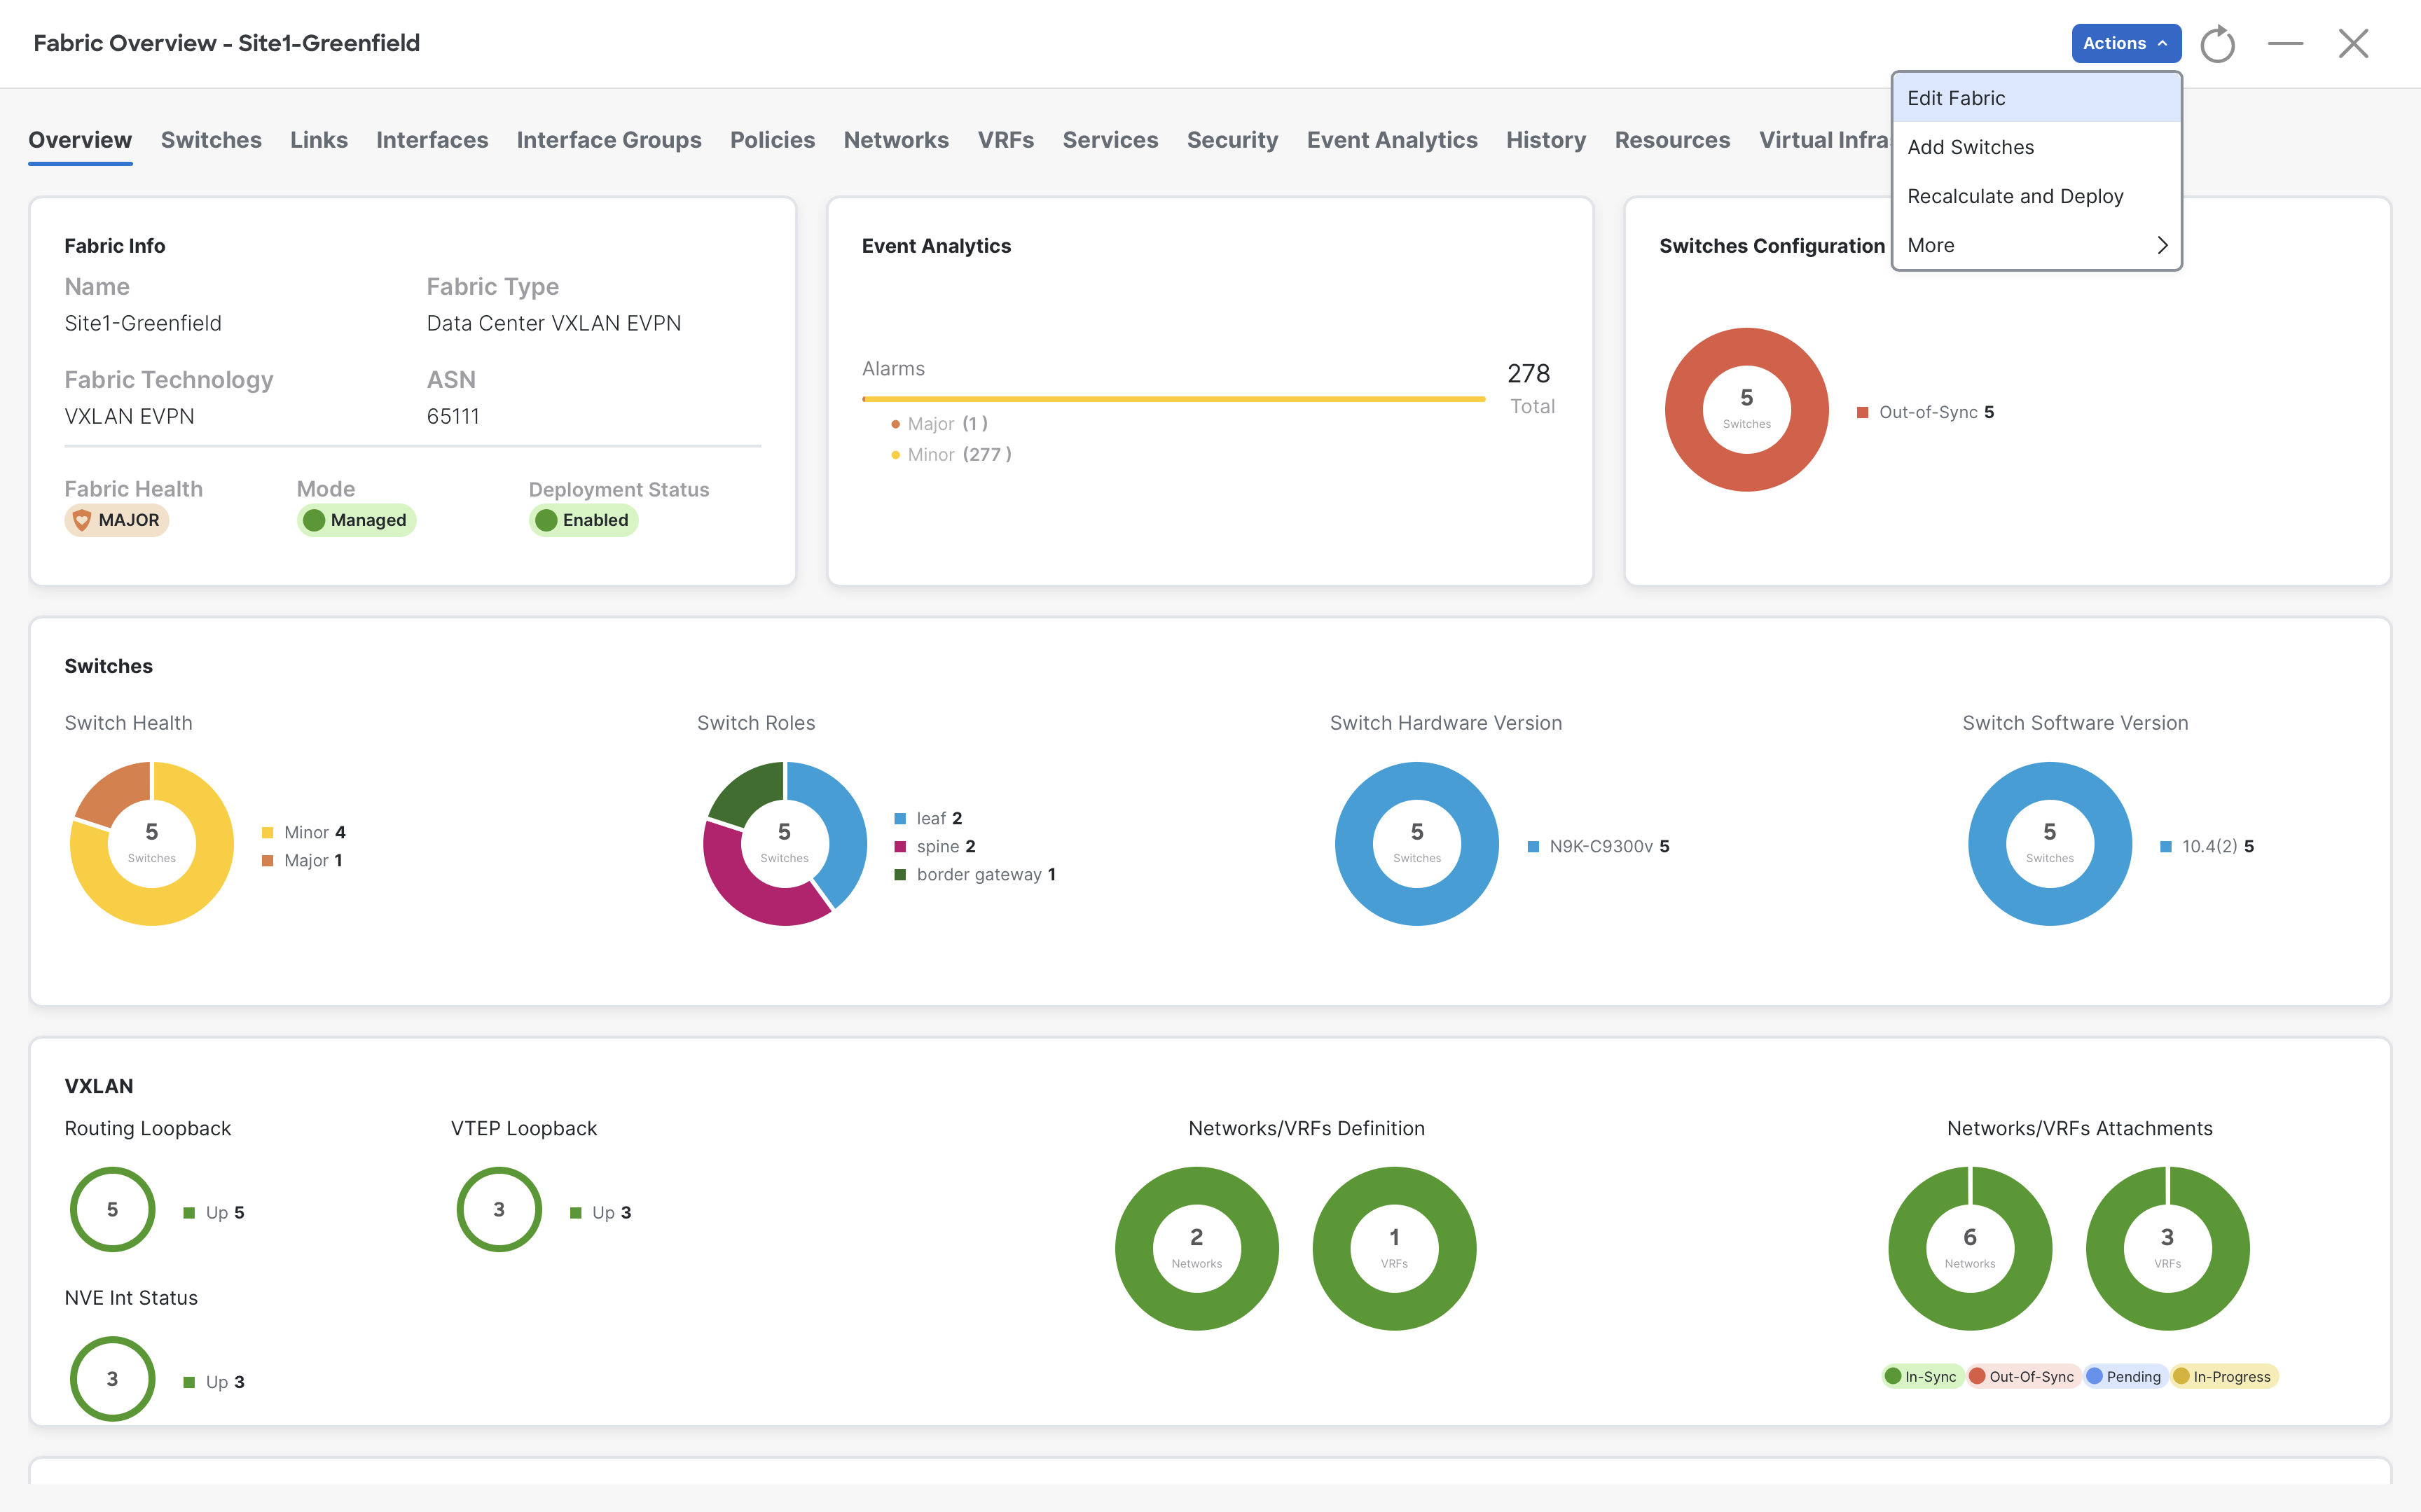This screenshot has width=2421, height=1512.
Task: Click the green Managed mode status dot
Action: (314, 520)
